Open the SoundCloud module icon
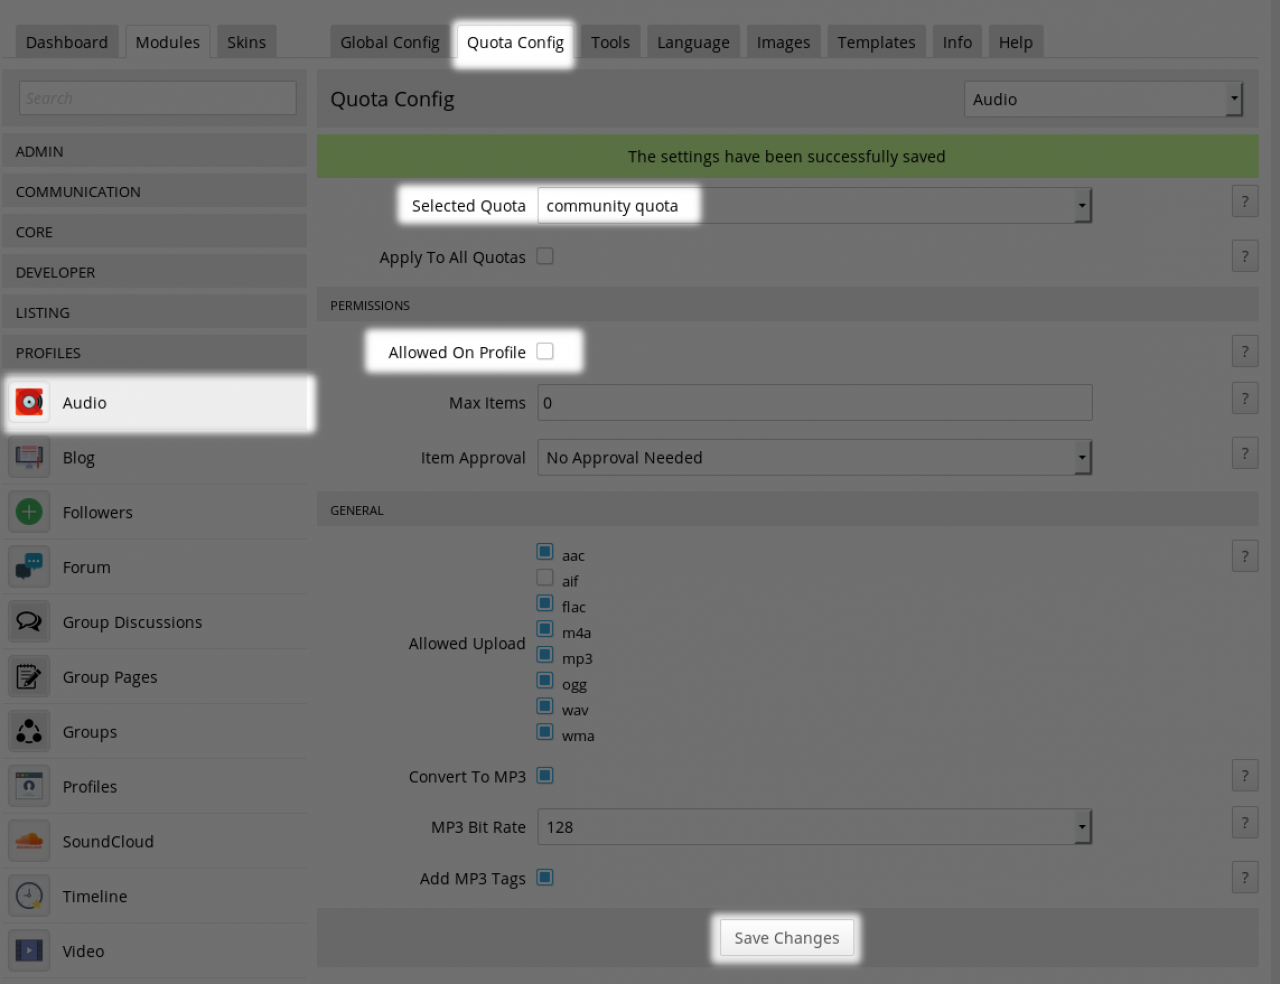This screenshot has width=1280, height=984. [x=30, y=841]
